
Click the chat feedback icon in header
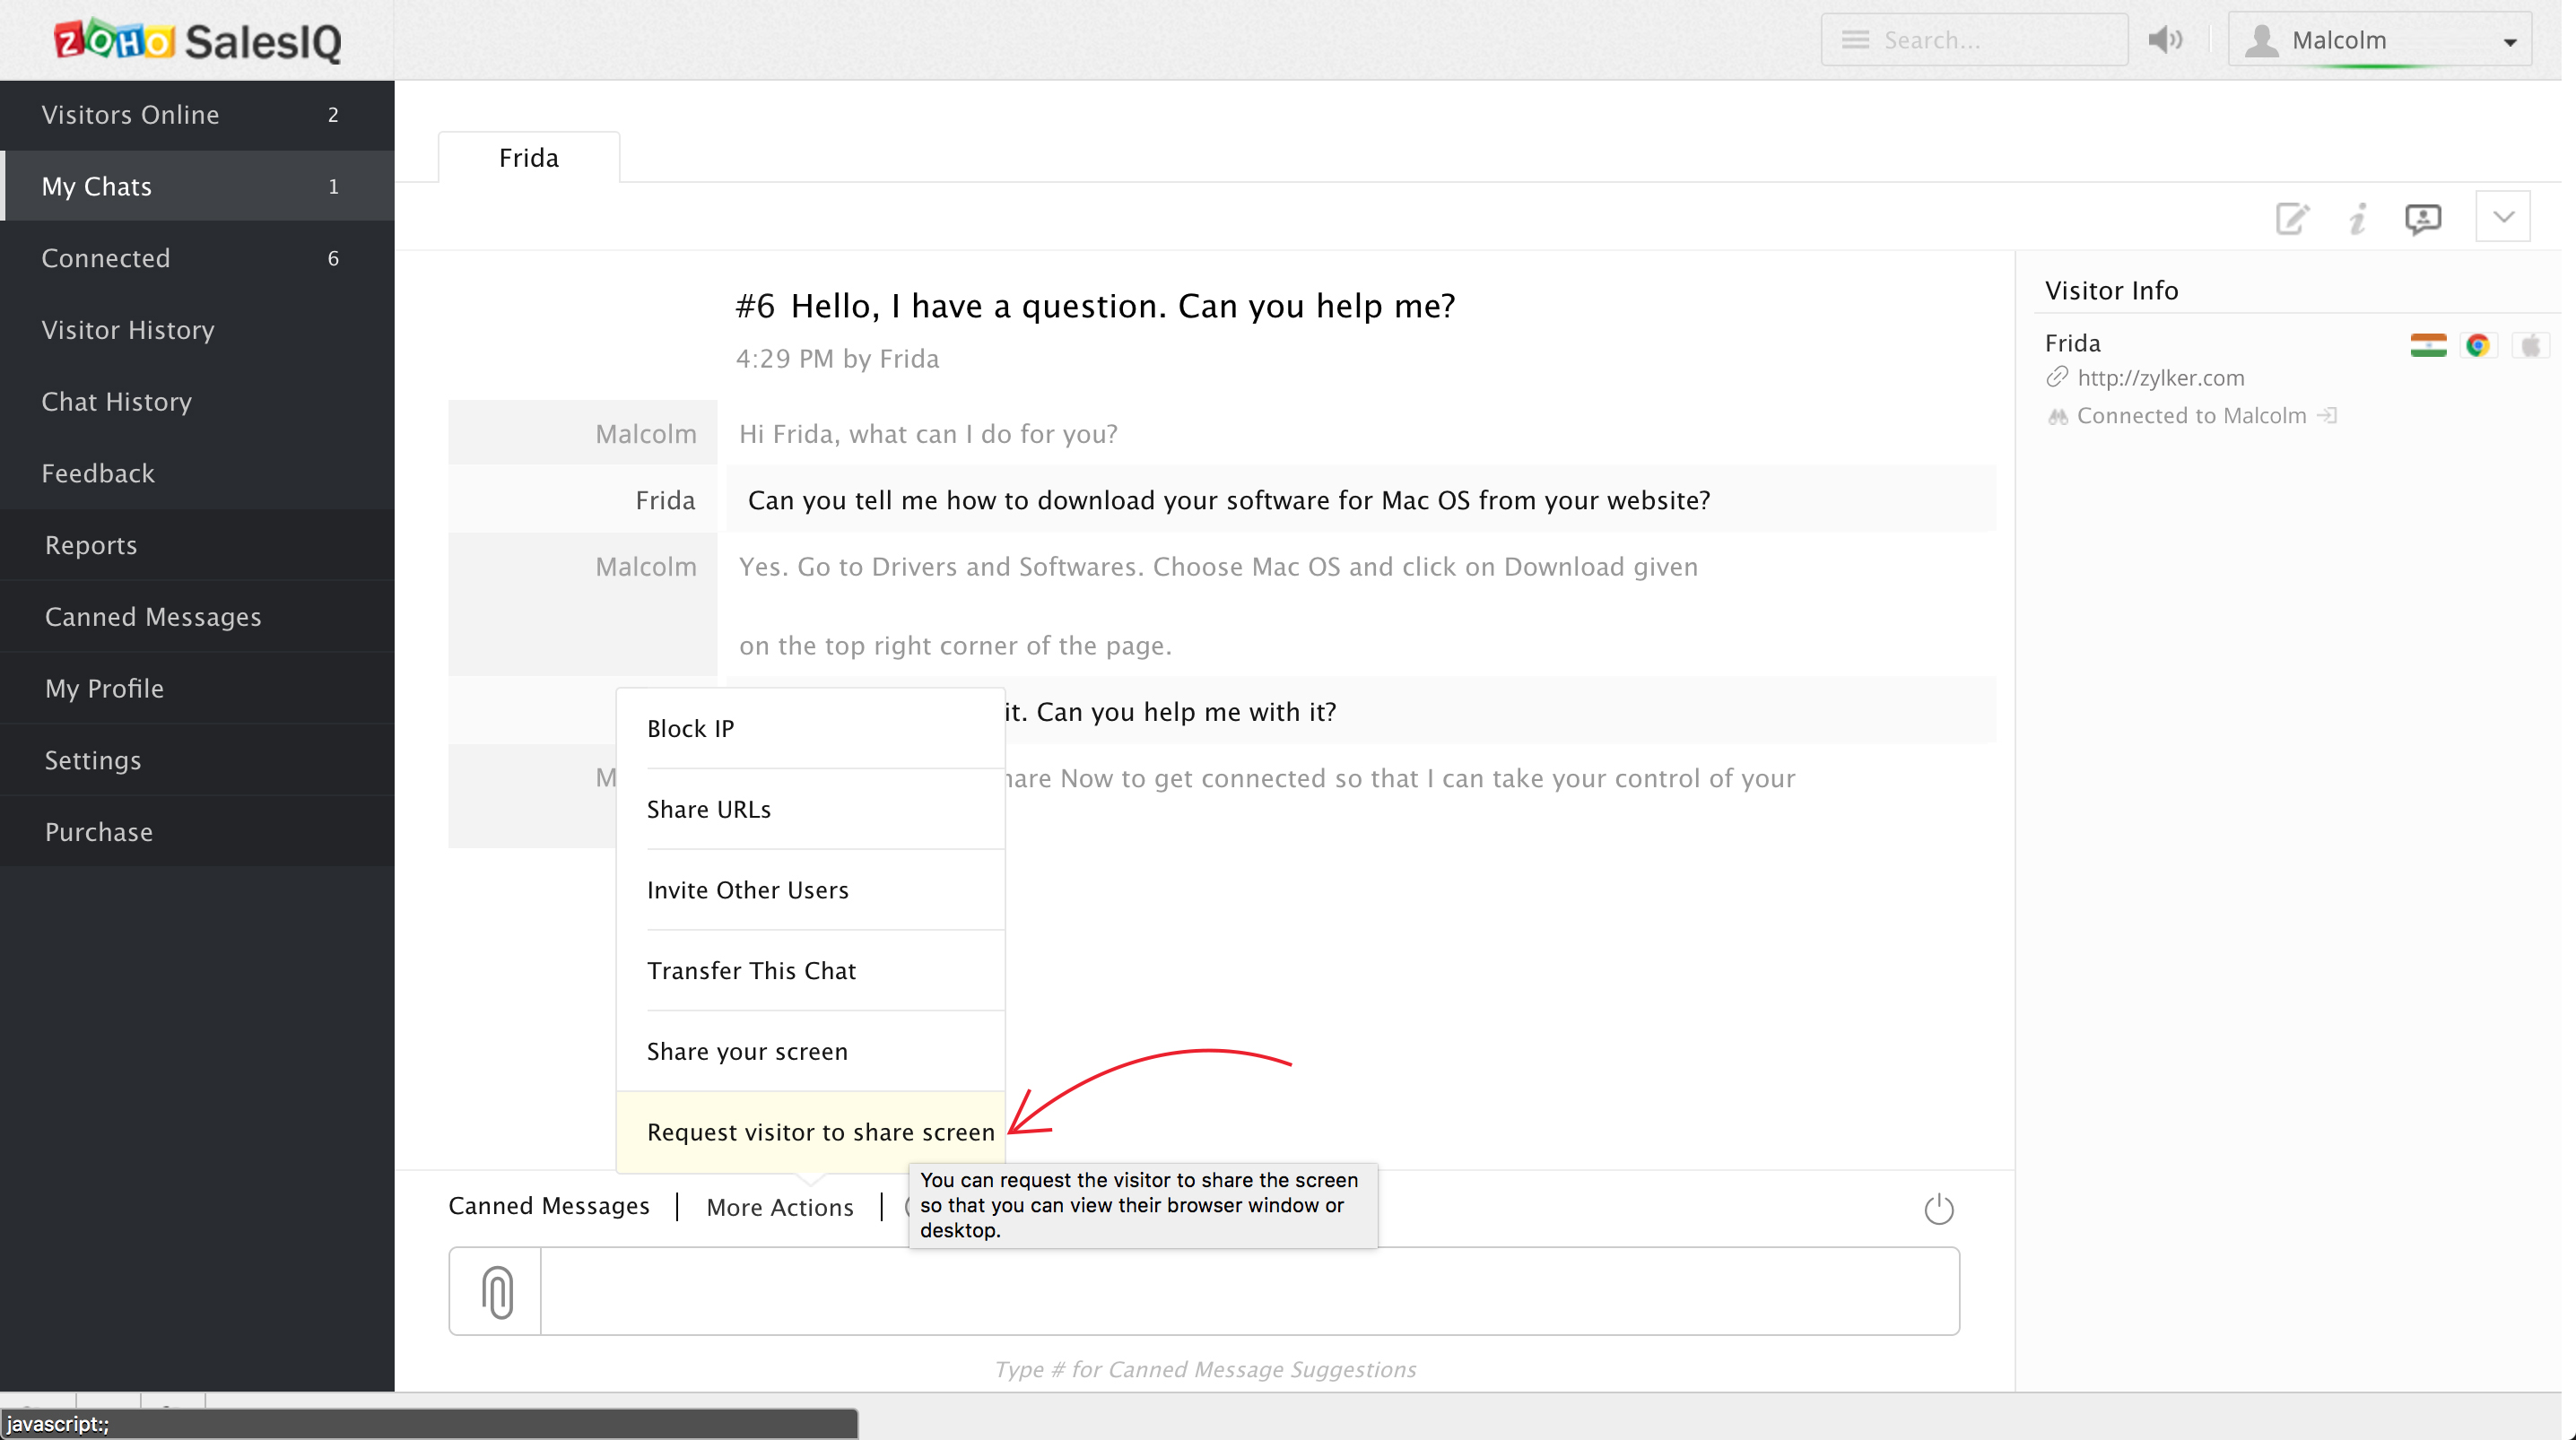(x=2424, y=218)
